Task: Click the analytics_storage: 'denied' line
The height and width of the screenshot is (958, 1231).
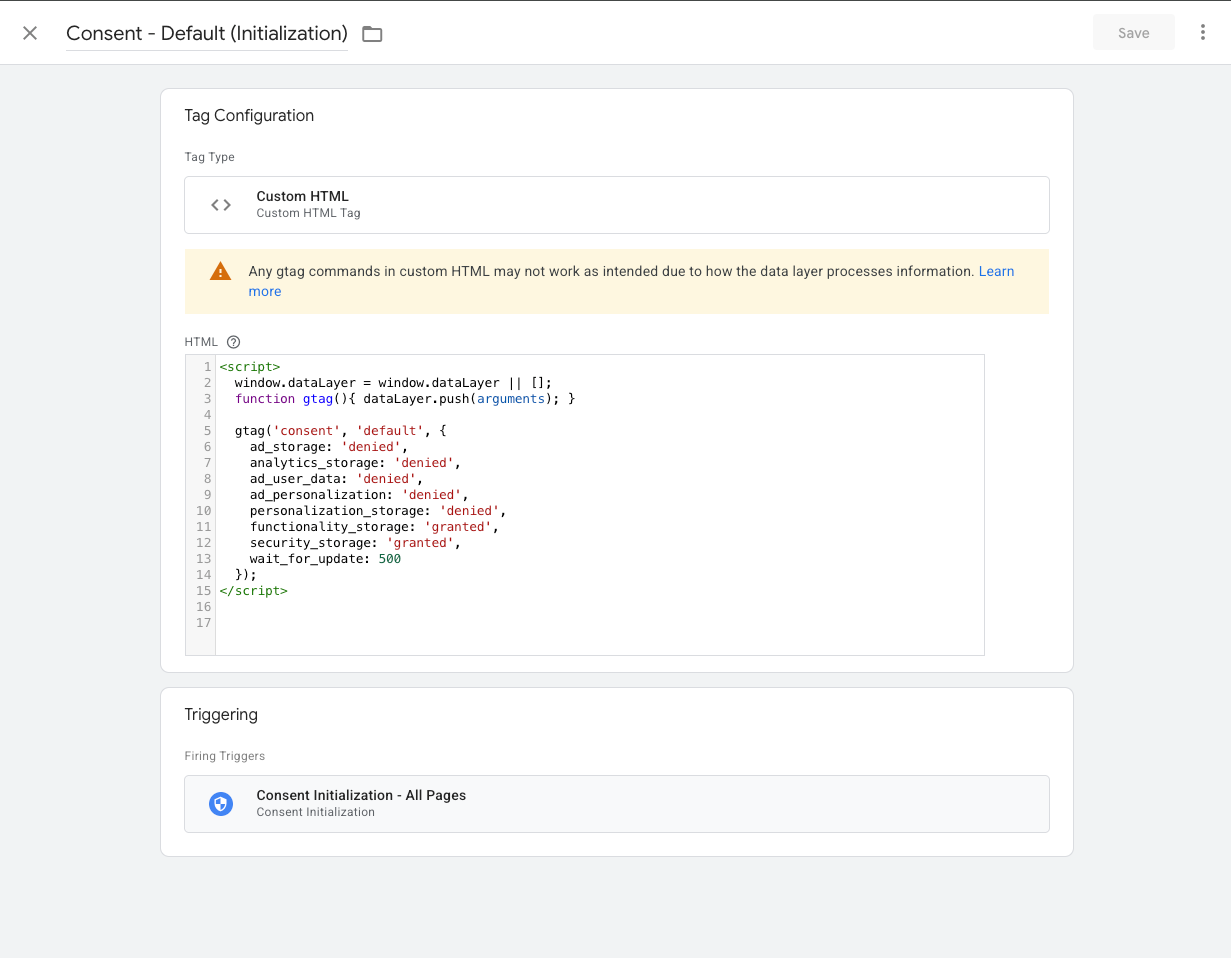Action: [355, 463]
